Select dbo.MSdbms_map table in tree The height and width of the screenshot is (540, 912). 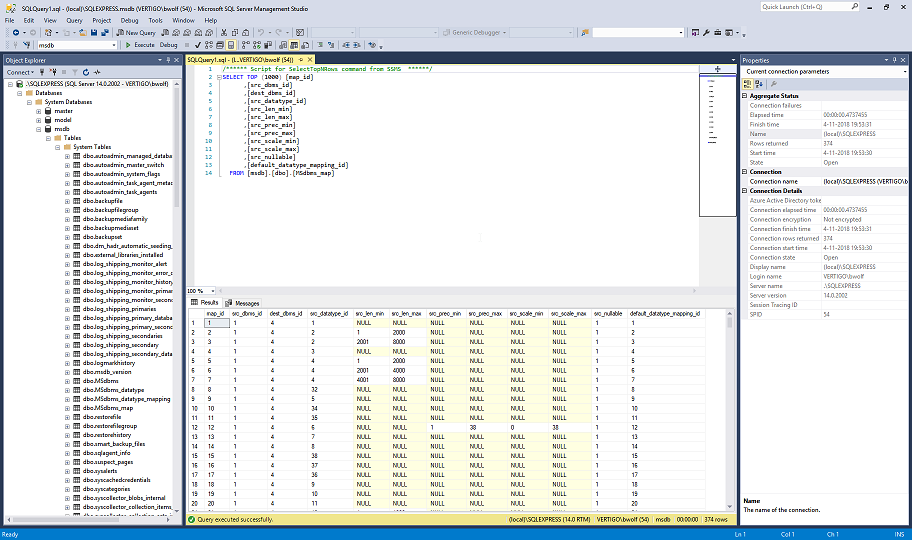pyautogui.click(x=108, y=408)
